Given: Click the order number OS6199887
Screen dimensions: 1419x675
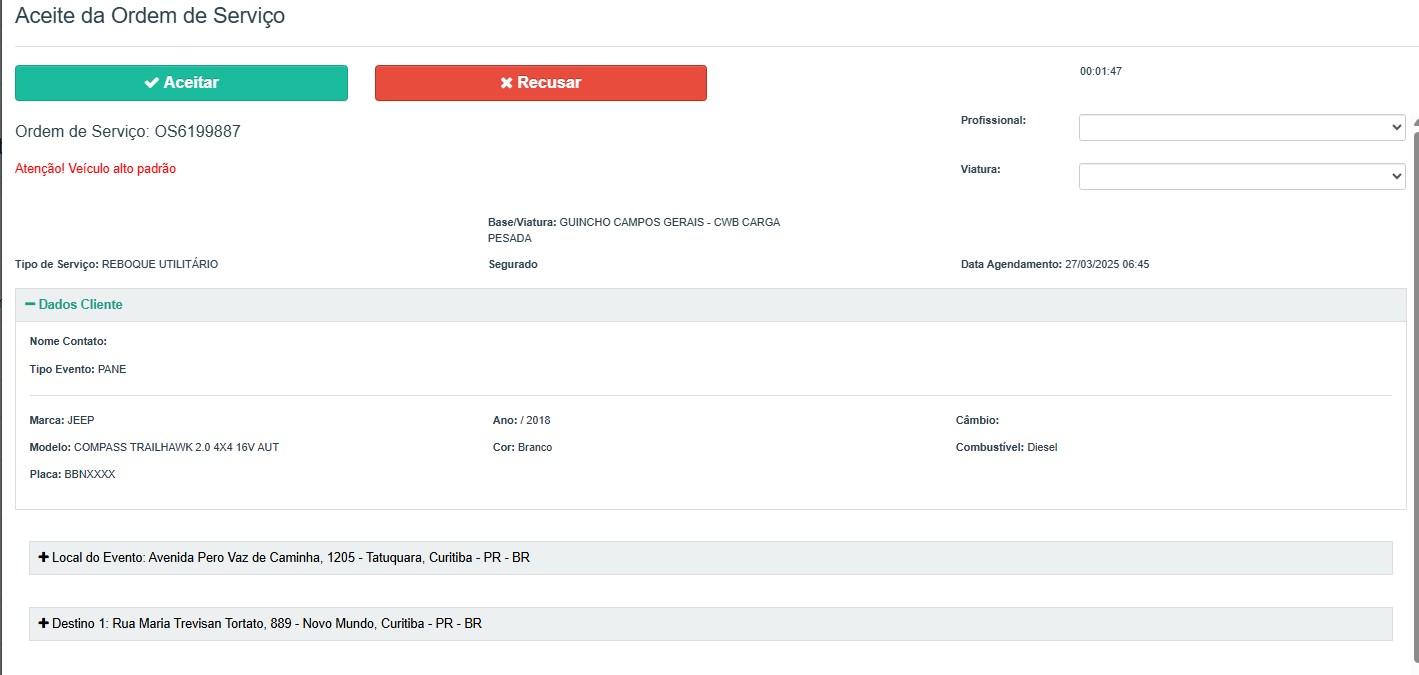Looking at the screenshot, I should point(197,131).
